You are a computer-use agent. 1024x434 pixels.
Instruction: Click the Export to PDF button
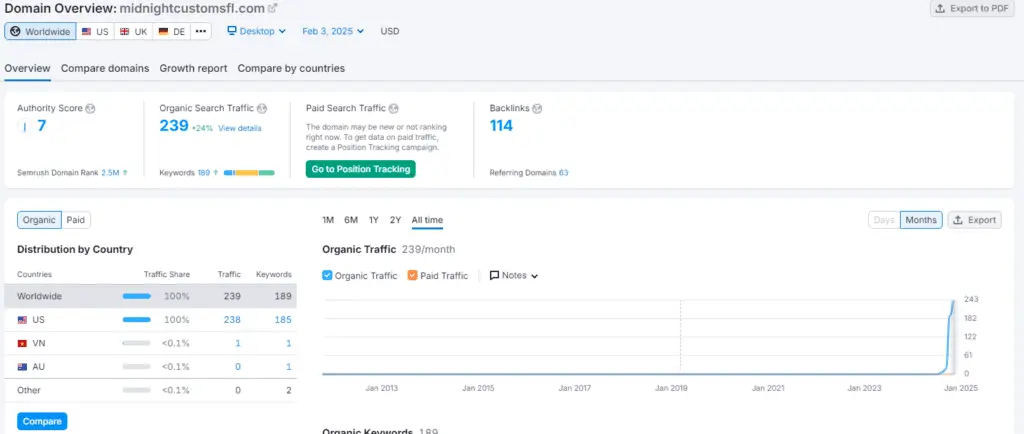972,9
